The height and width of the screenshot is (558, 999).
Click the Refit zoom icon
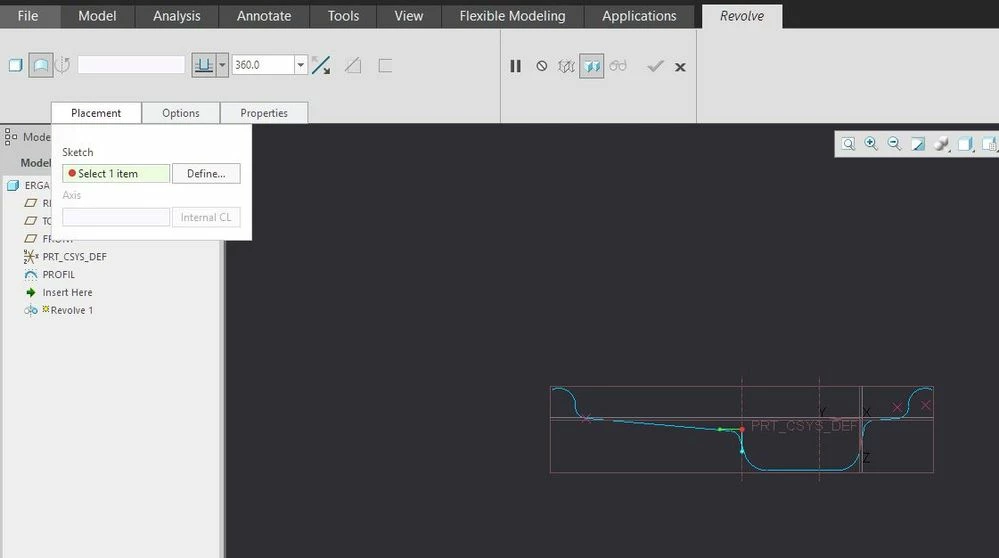pos(848,144)
